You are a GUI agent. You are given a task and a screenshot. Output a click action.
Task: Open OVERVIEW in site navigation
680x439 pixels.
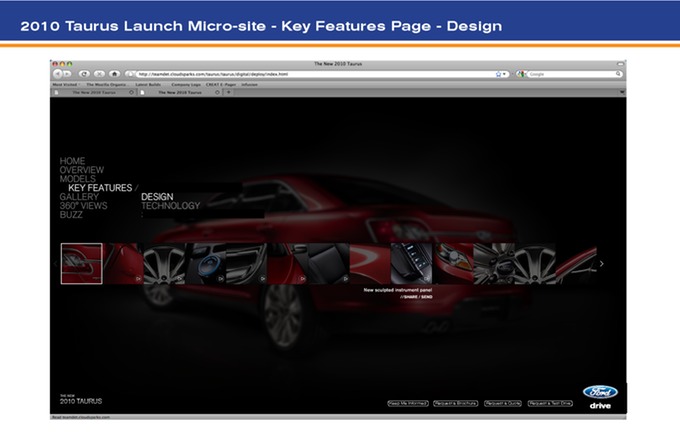click(82, 170)
